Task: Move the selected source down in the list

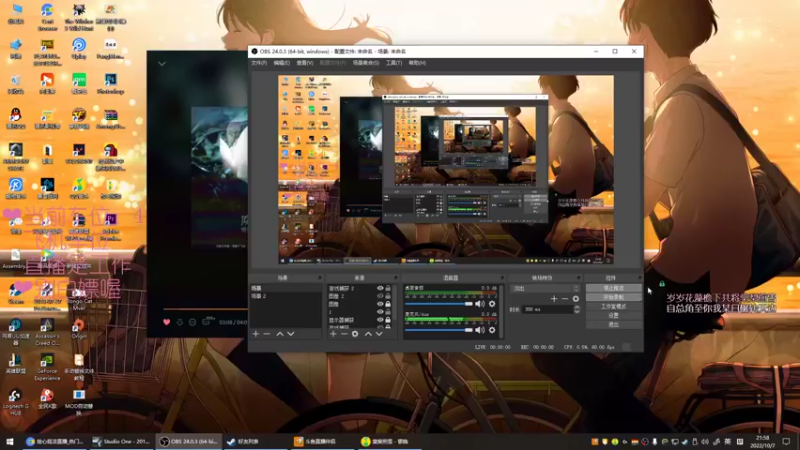Action: (379, 334)
